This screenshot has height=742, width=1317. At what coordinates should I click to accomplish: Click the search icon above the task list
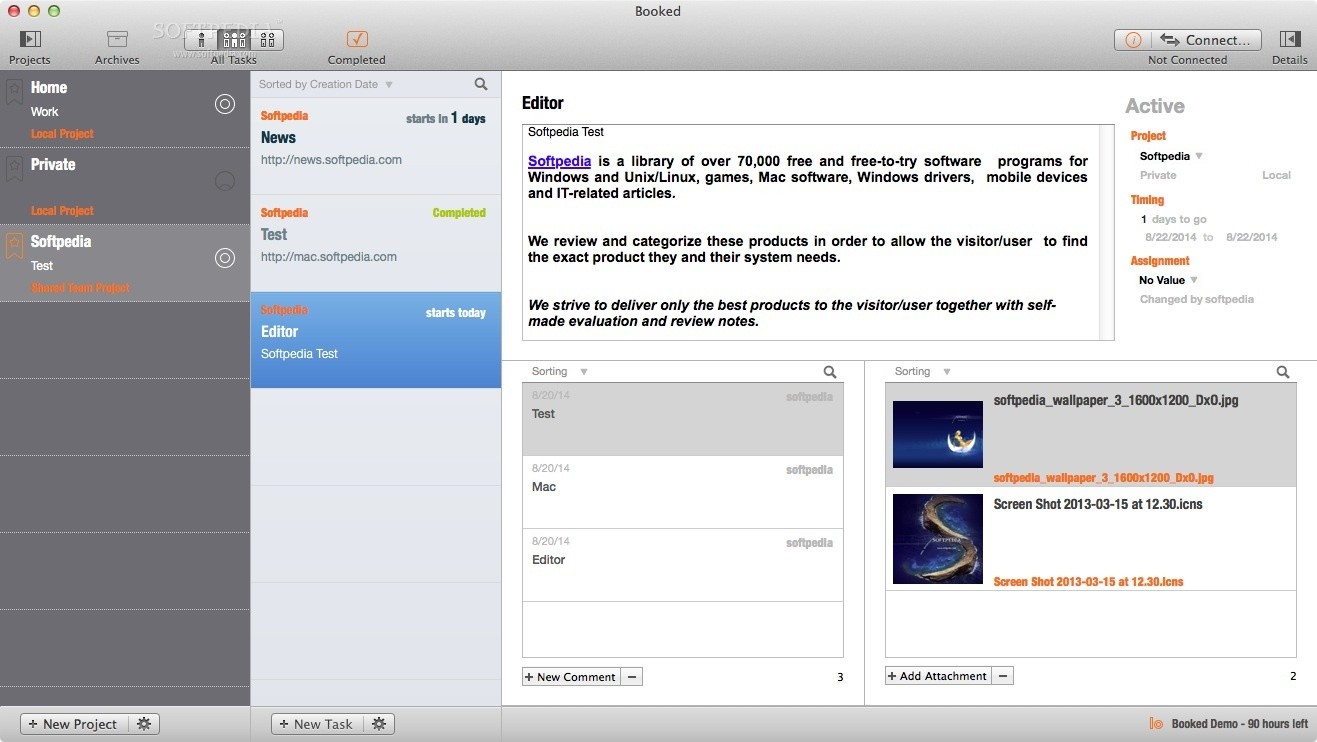pos(481,84)
